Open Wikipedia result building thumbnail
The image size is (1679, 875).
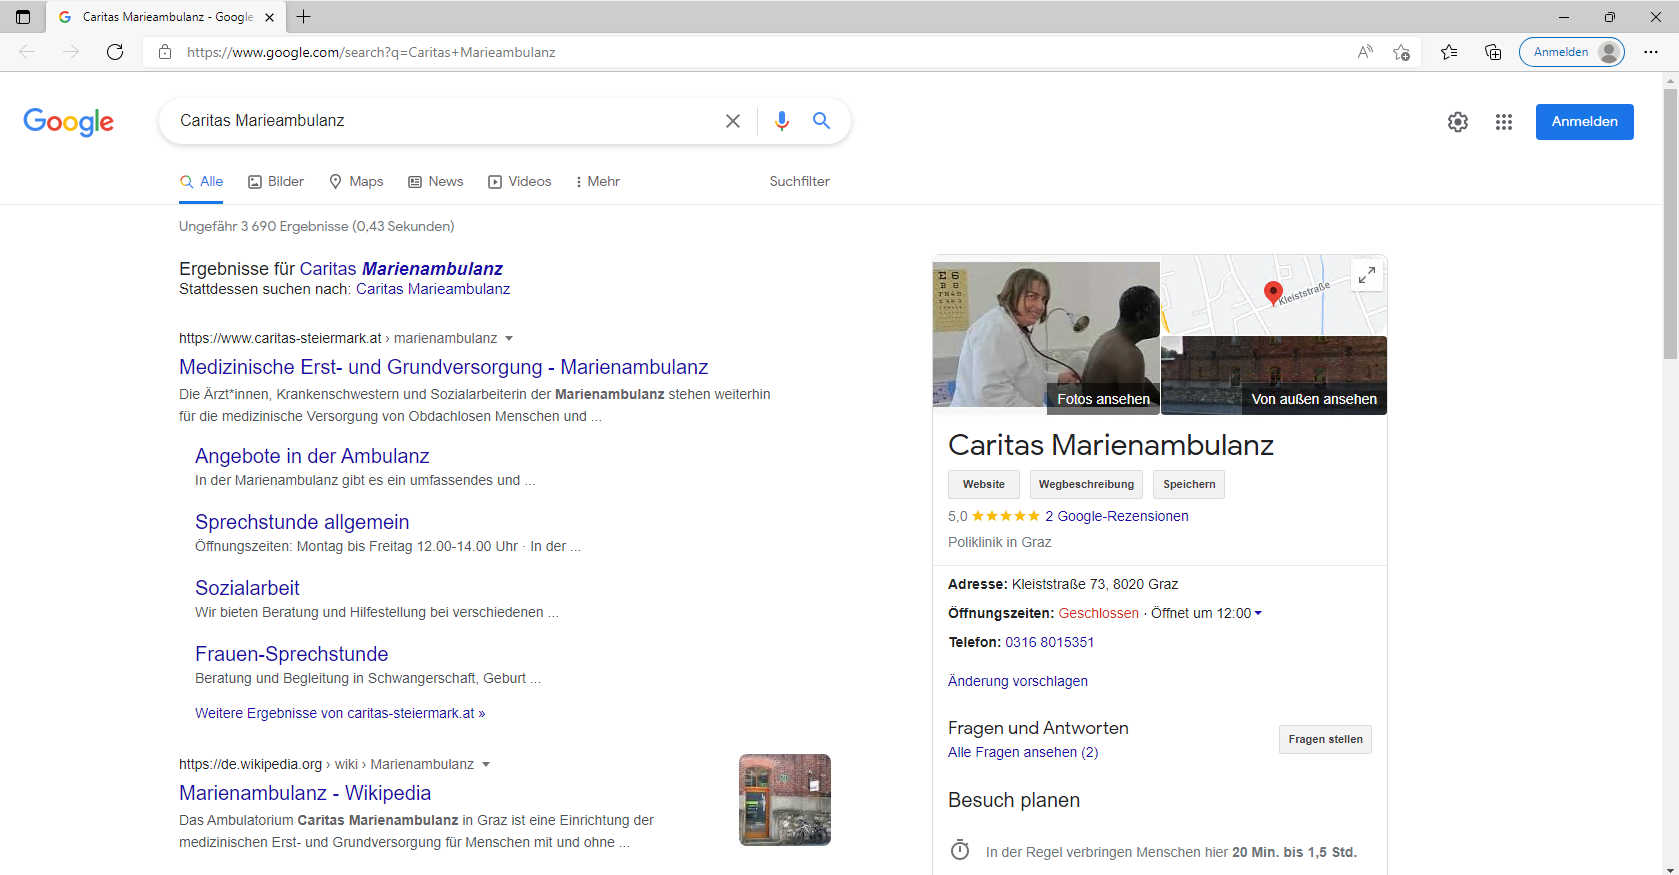[785, 800]
